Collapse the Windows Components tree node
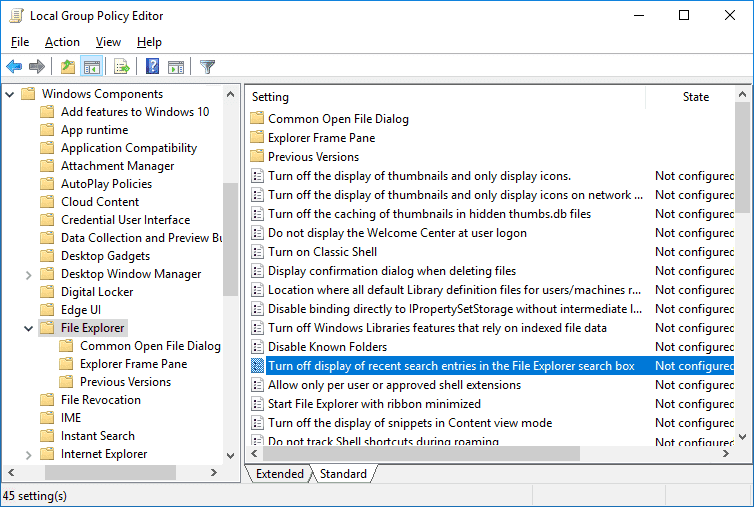The height and width of the screenshot is (507, 754). pyautogui.click(x=10, y=94)
